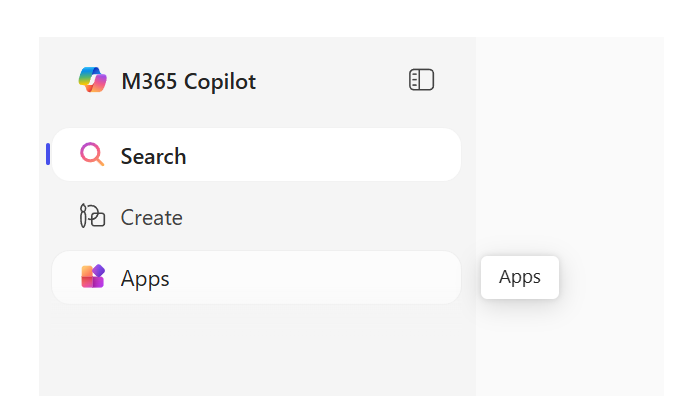Open the Search navigation item

(x=257, y=154)
